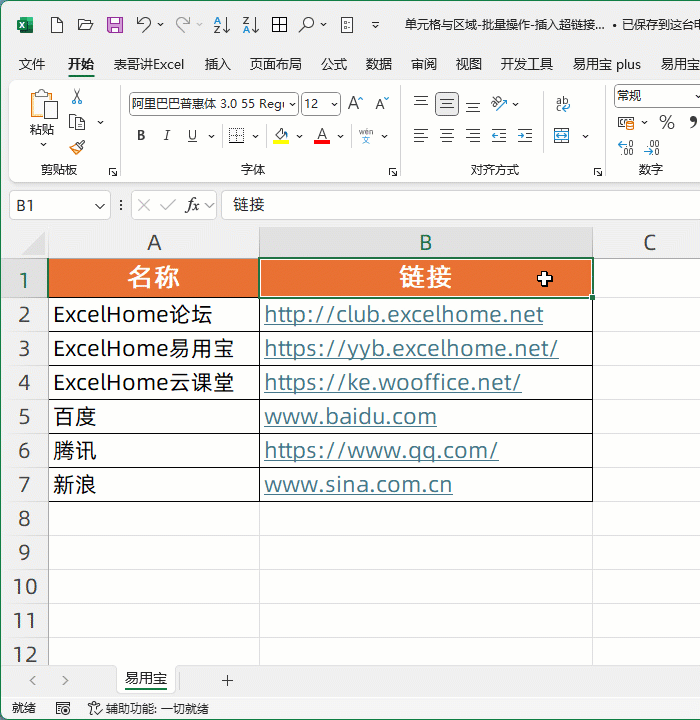
Task: Click the formula bar containing 链接
Action: tap(461, 205)
